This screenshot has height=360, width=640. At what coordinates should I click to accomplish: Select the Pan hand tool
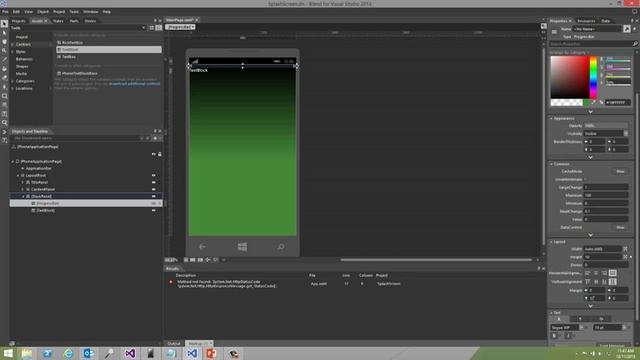tap(4, 42)
